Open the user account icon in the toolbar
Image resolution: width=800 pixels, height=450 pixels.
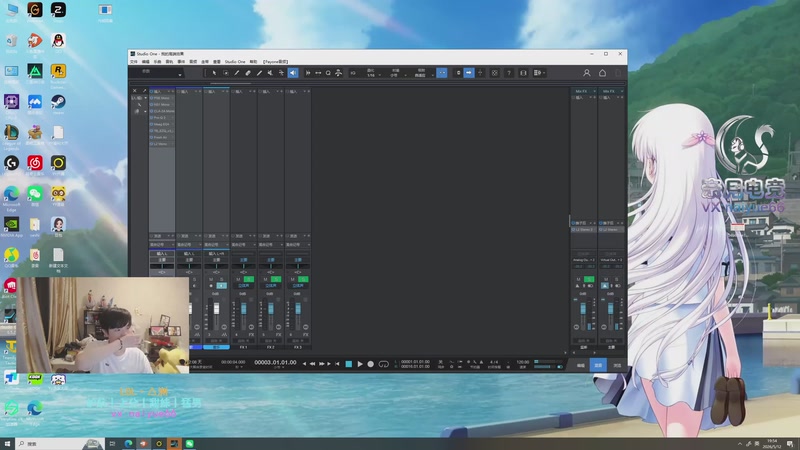point(587,73)
